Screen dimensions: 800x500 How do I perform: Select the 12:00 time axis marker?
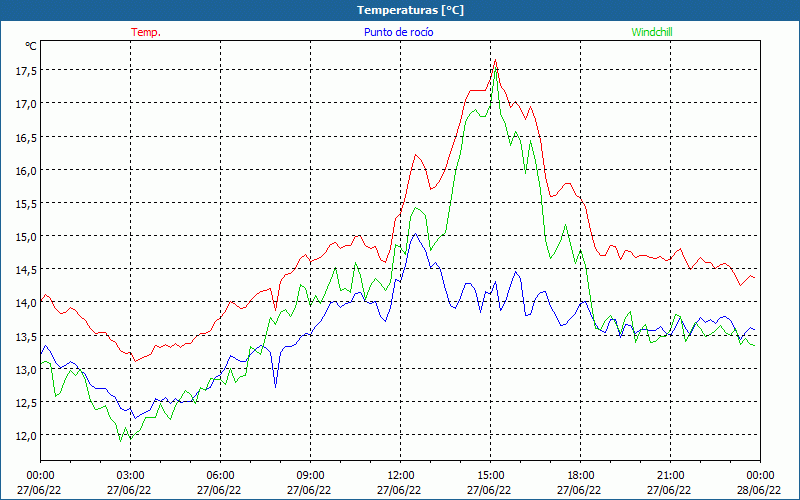400,475
